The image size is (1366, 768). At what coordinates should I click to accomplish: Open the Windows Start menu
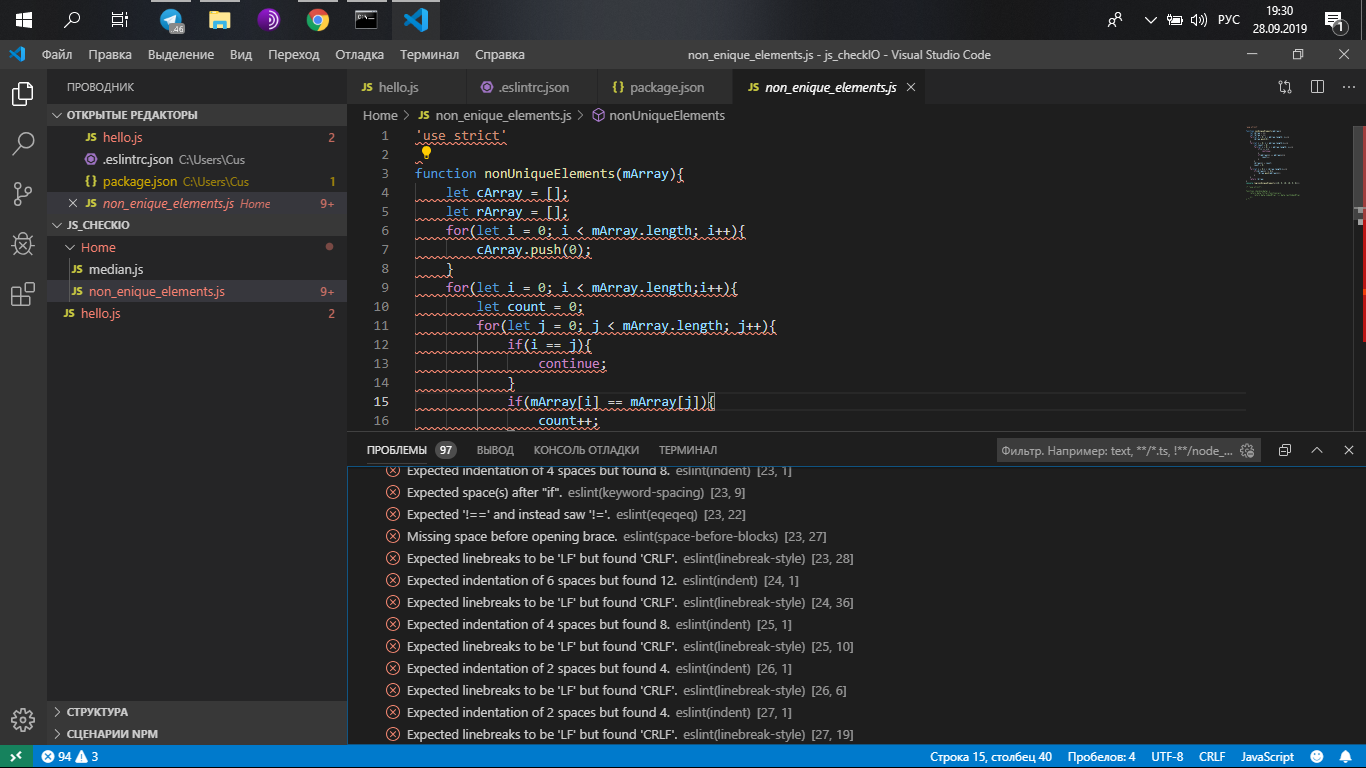coord(23,20)
